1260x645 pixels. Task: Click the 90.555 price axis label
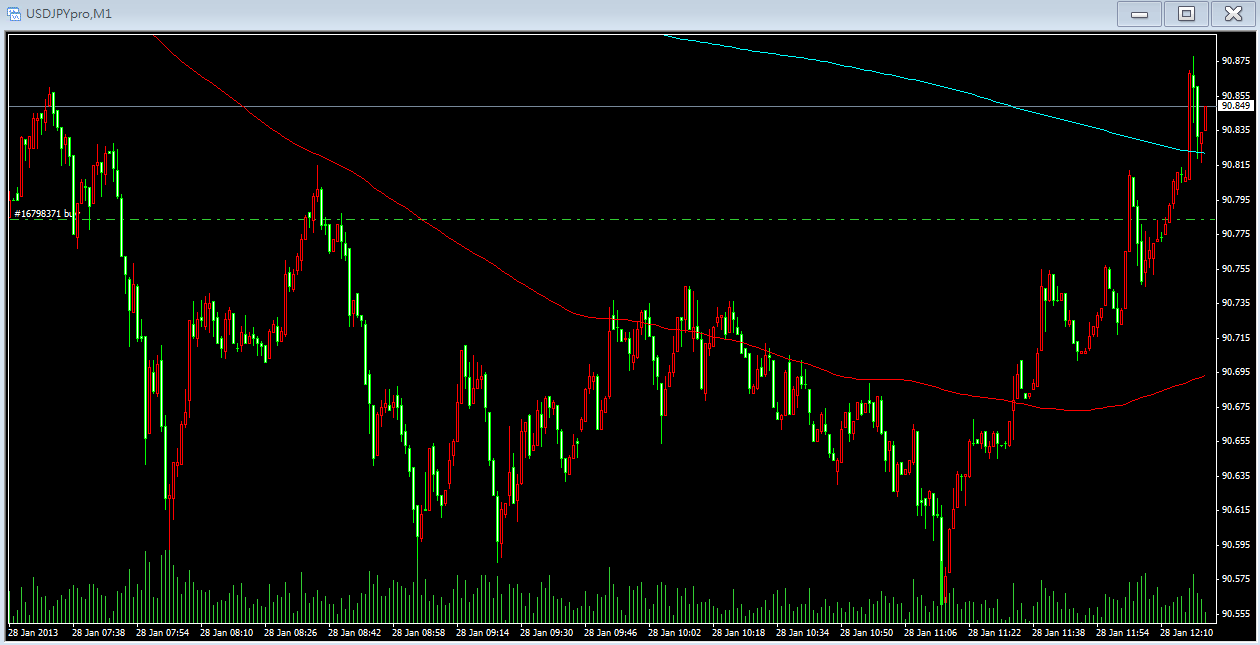coord(1236,614)
